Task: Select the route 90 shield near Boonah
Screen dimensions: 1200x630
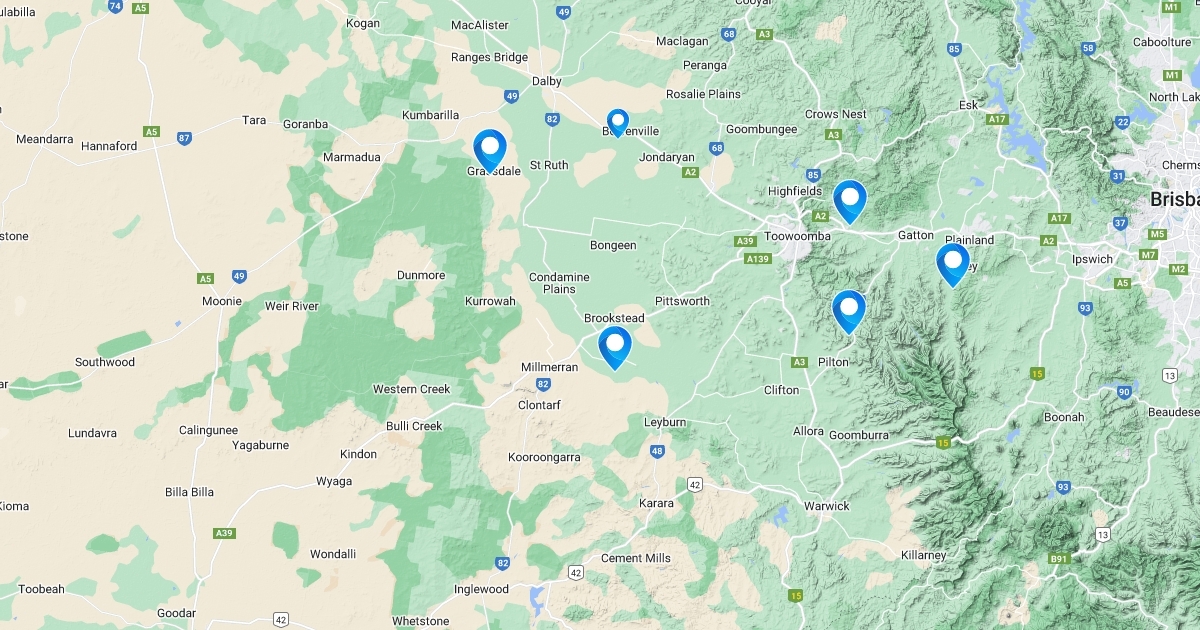Action: (x=1125, y=391)
